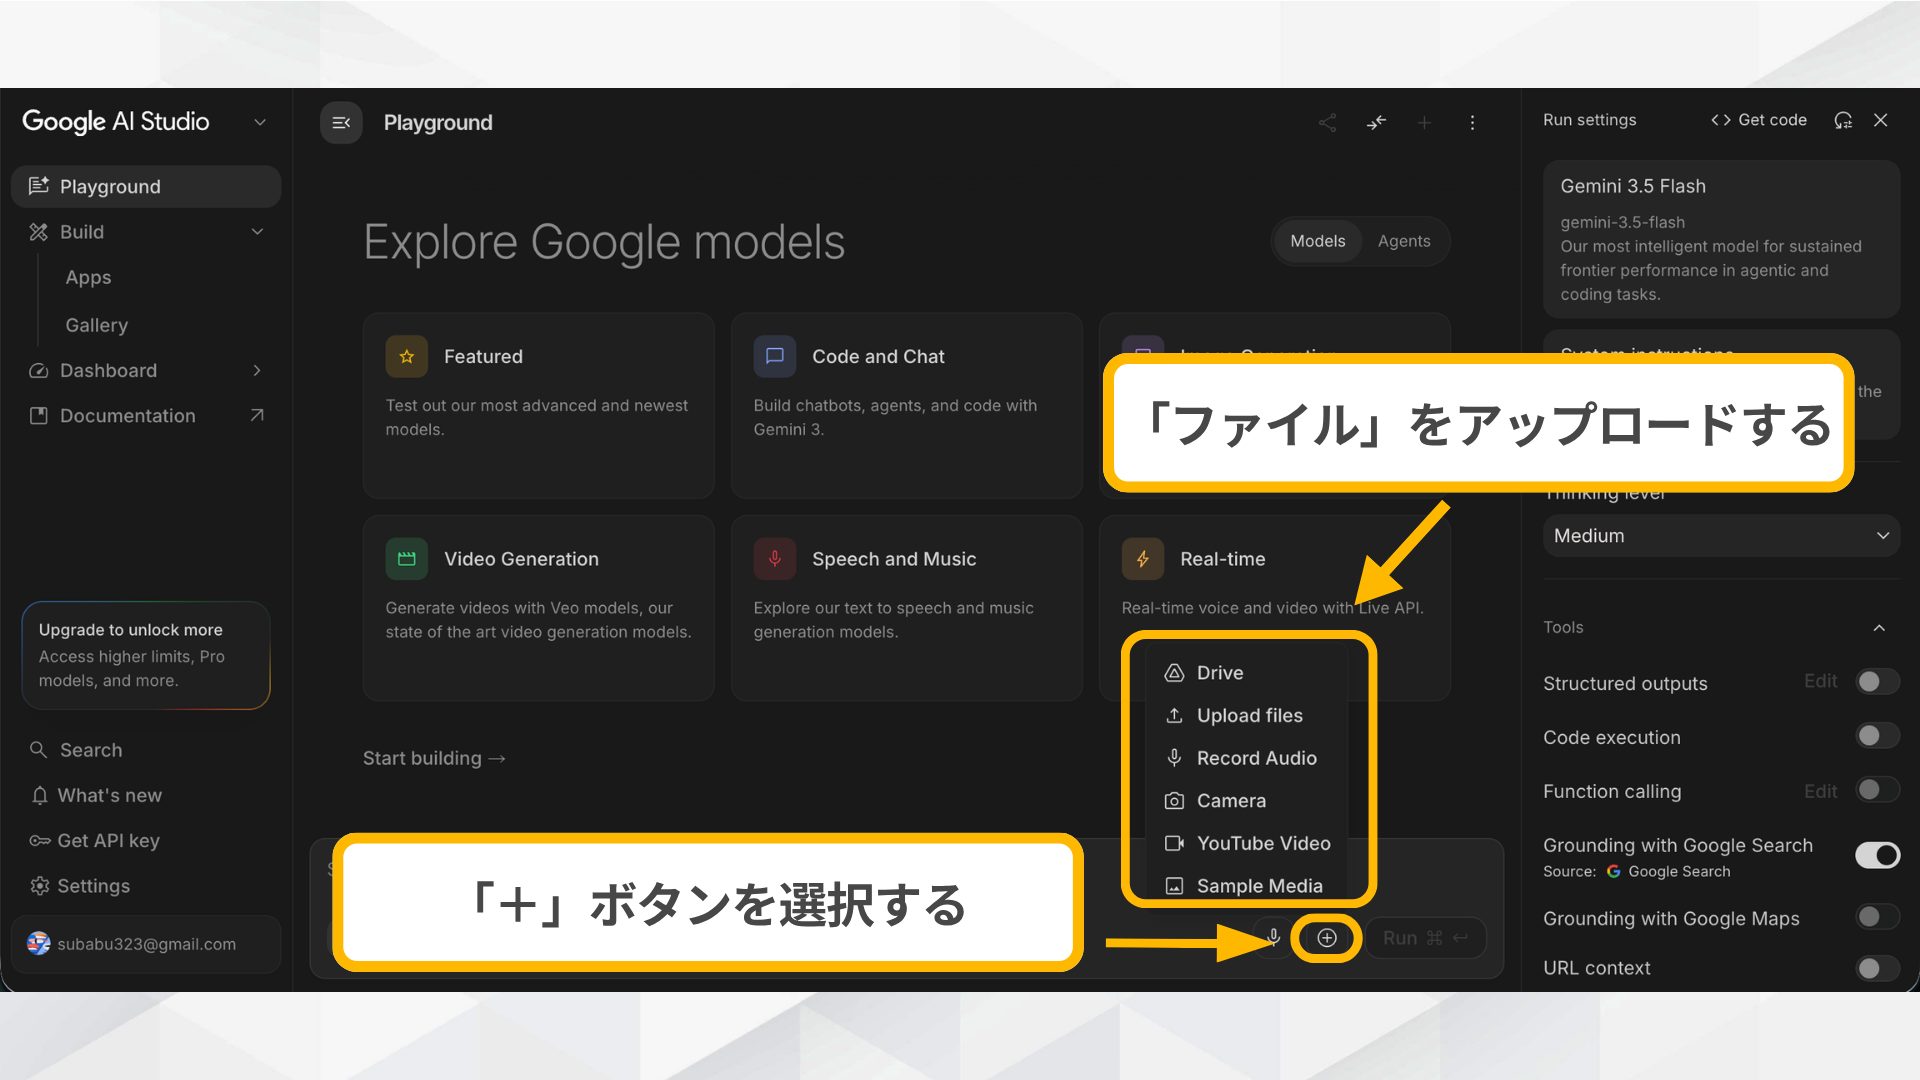
Task: Click Upgrade to unlock more banner
Action: 146,656
